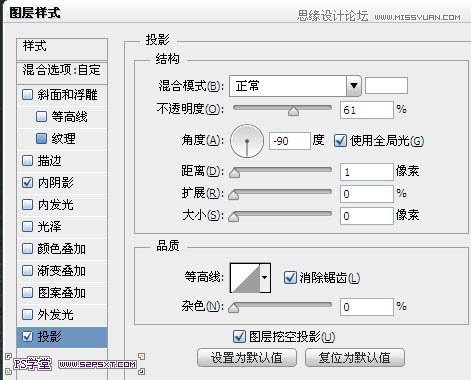
Task: Click the angle dial control
Action: point(247,141)
